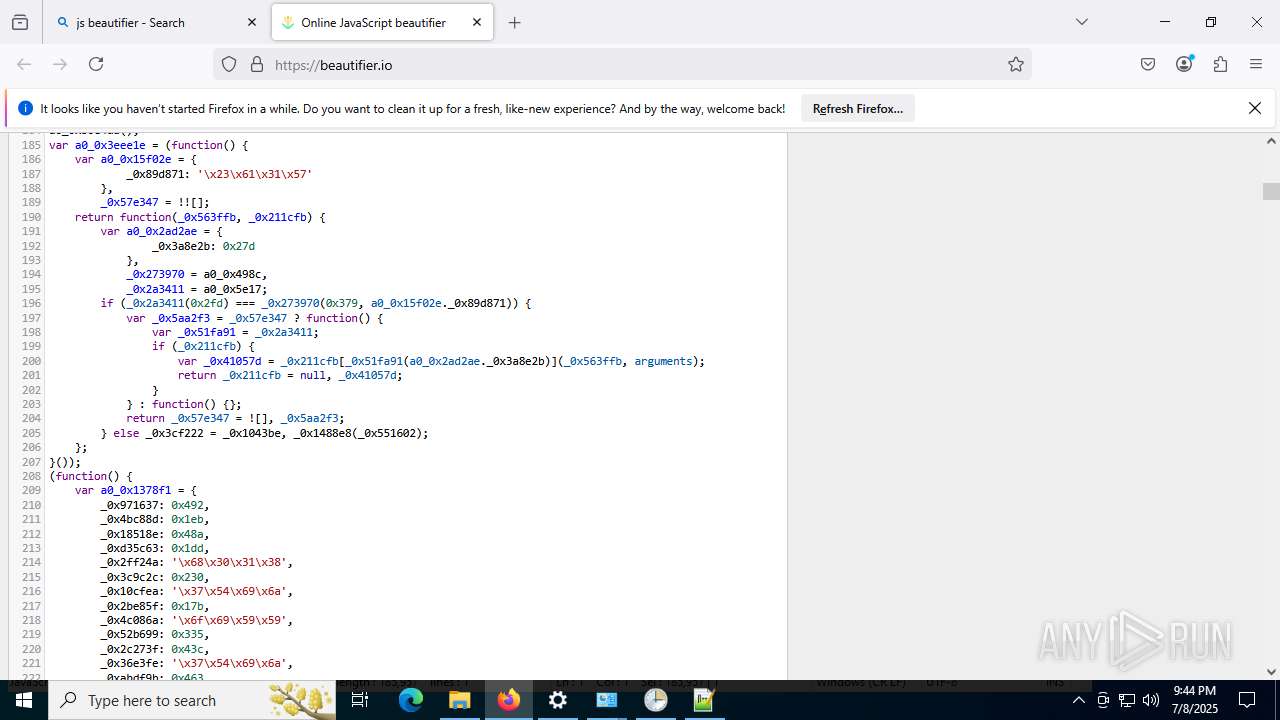The height and width of the screenshot is (720, 1280).
Task: Focus the beautifier.io address bar
Action: tap(620, 64)
